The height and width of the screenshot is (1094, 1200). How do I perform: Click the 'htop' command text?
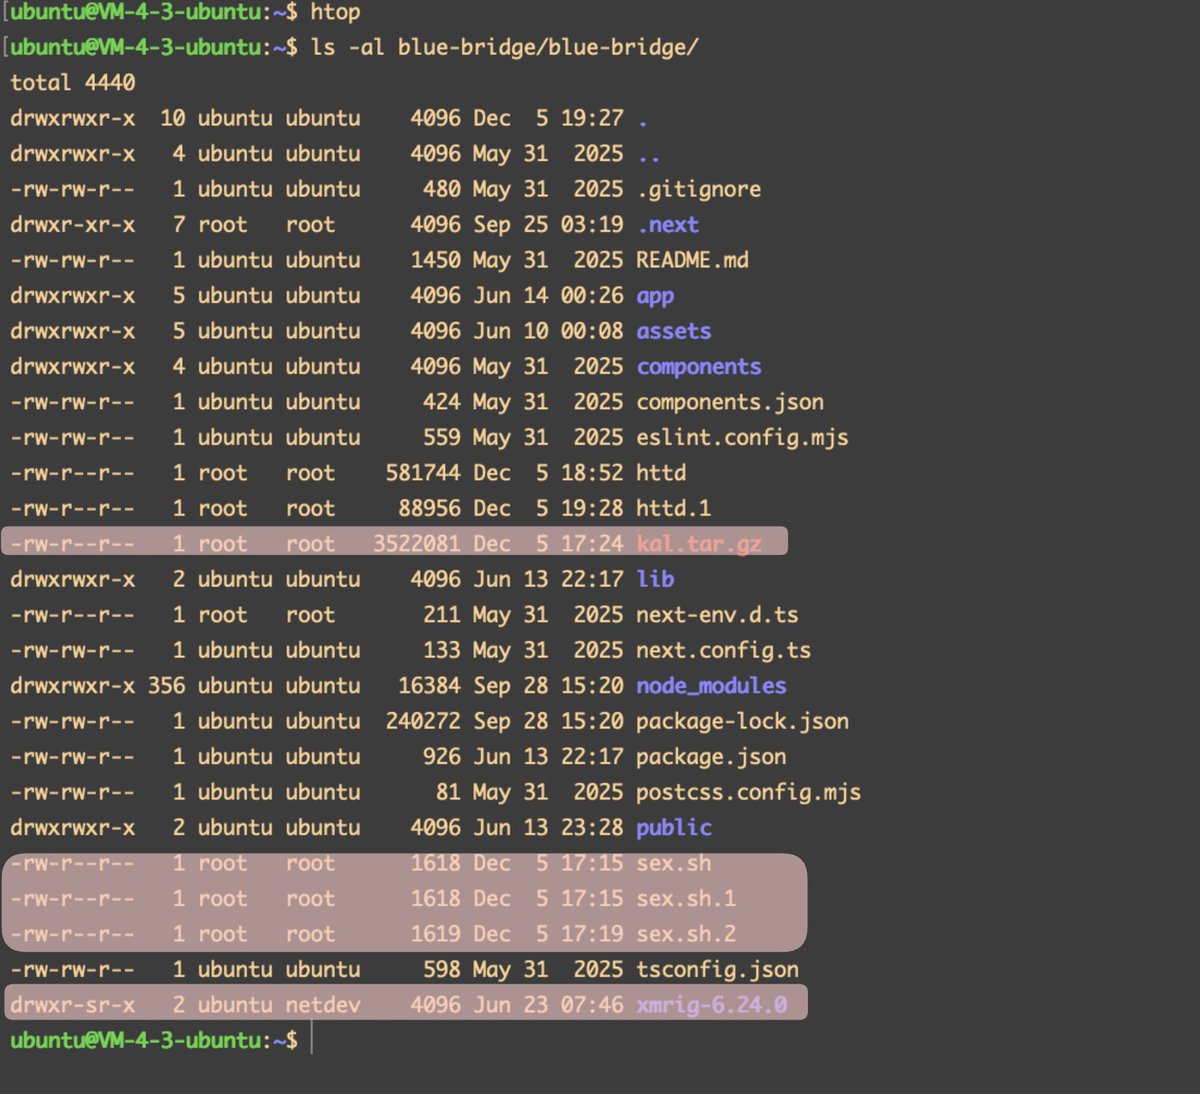[335, 13]
